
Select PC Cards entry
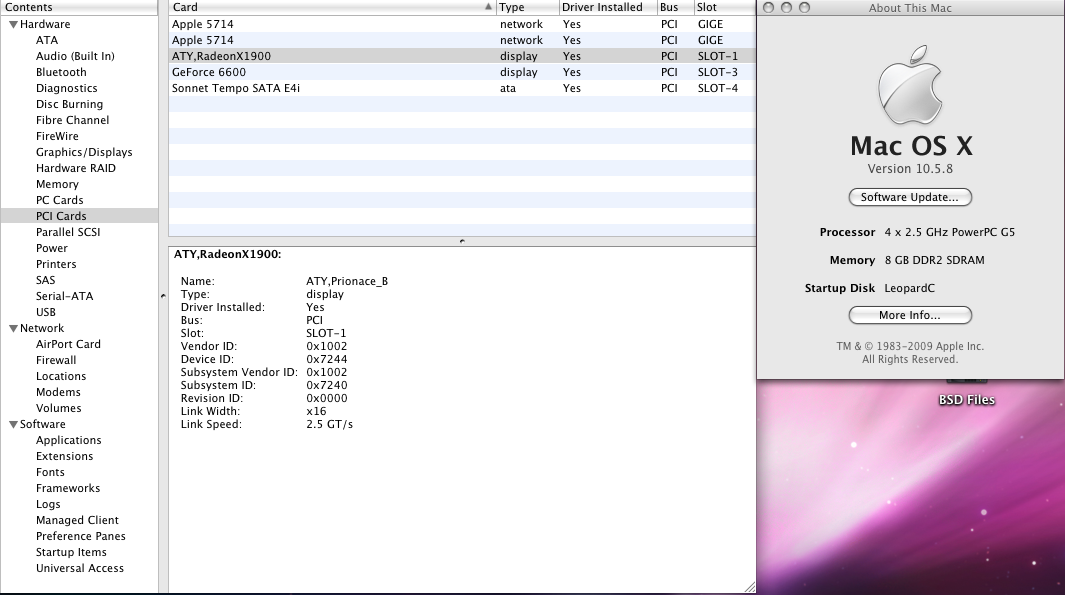(59, 200)
